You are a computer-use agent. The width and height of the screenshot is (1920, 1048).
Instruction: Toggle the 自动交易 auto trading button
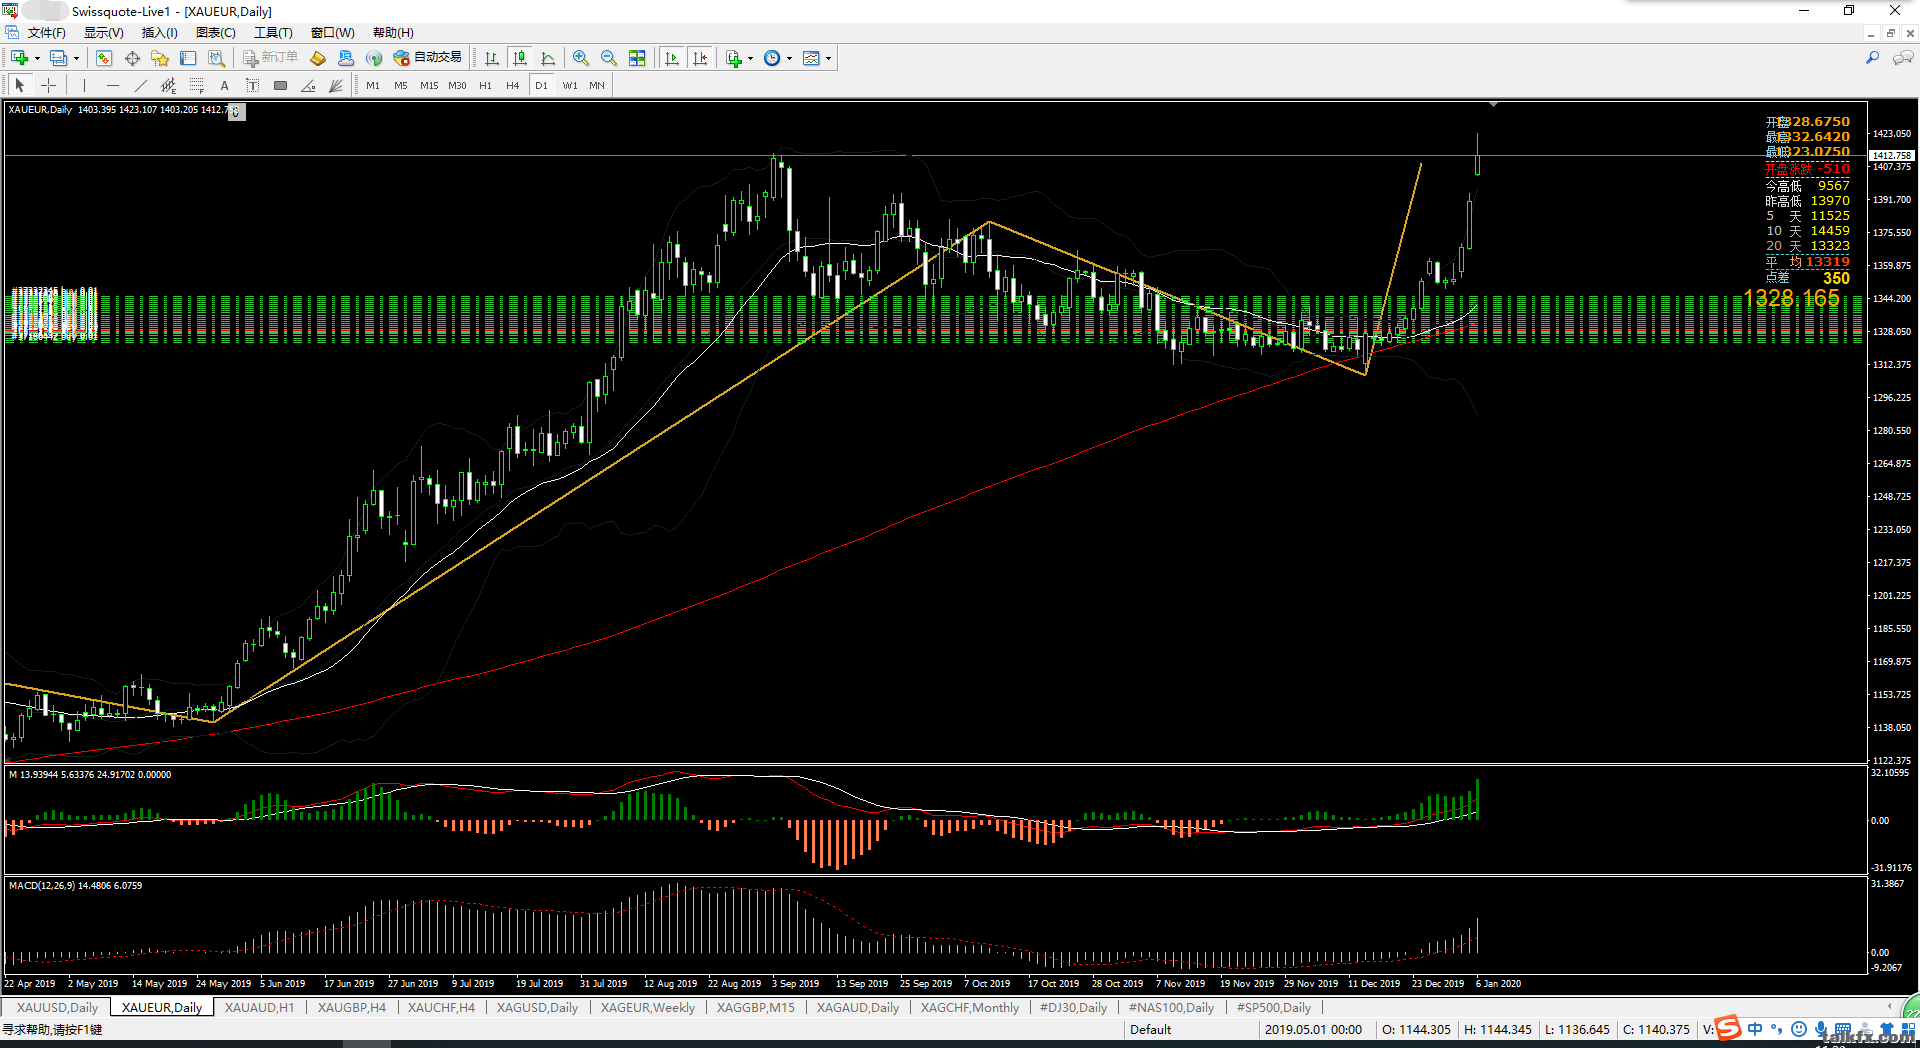tap(428, 58)
